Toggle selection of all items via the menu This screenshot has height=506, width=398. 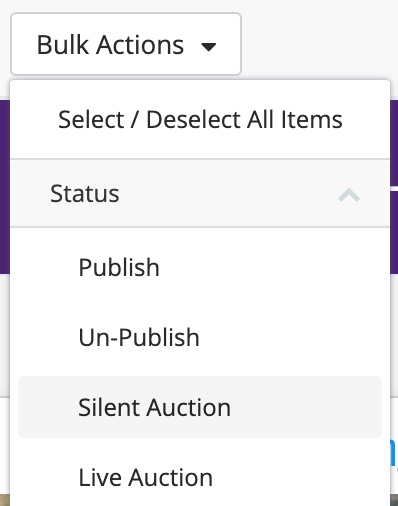(200, 119)
